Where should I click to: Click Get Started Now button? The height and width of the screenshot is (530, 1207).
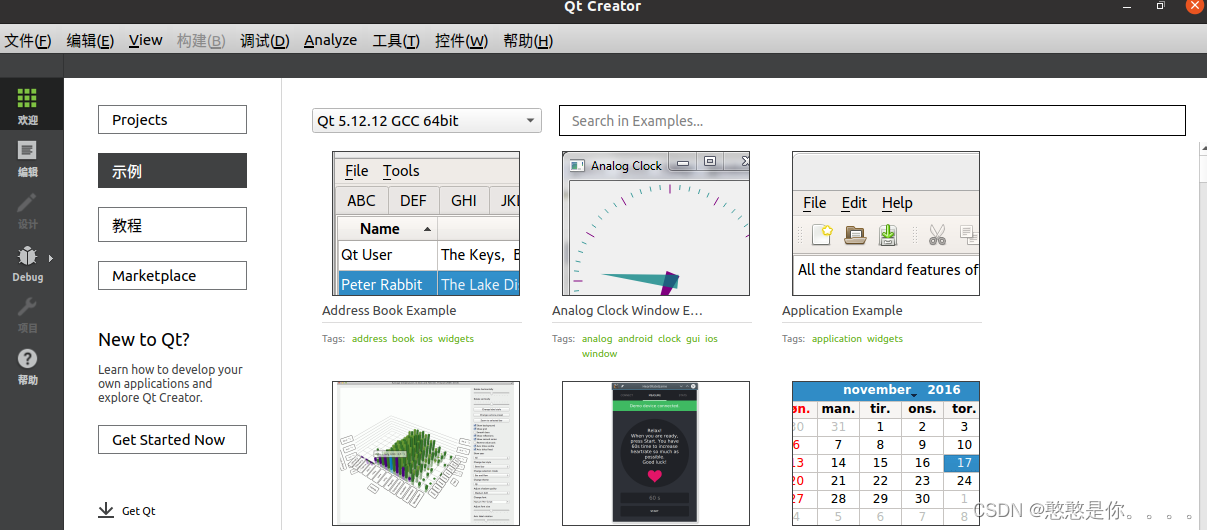172,440
